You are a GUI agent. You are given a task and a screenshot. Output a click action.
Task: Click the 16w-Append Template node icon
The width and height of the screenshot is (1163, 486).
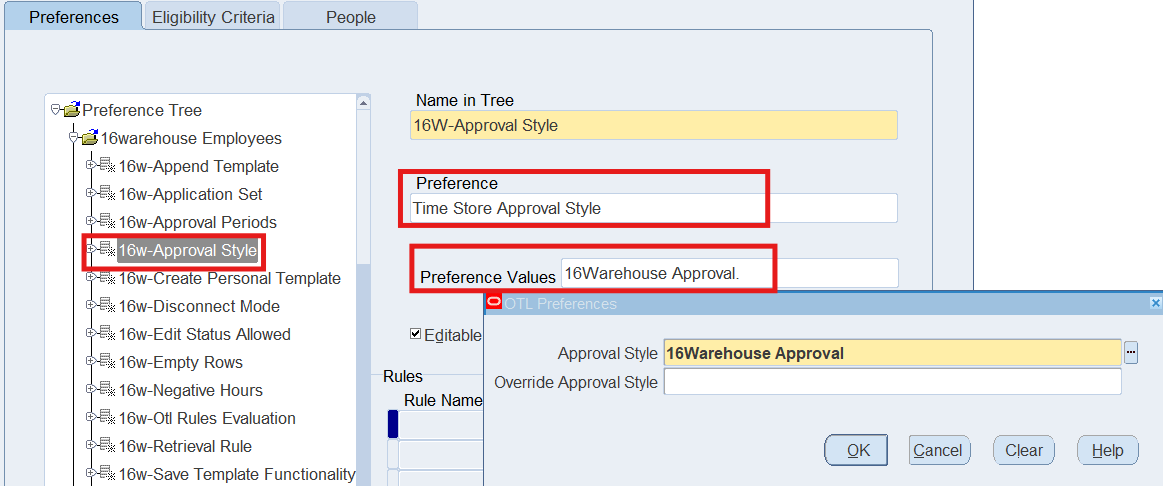(107, 166)
